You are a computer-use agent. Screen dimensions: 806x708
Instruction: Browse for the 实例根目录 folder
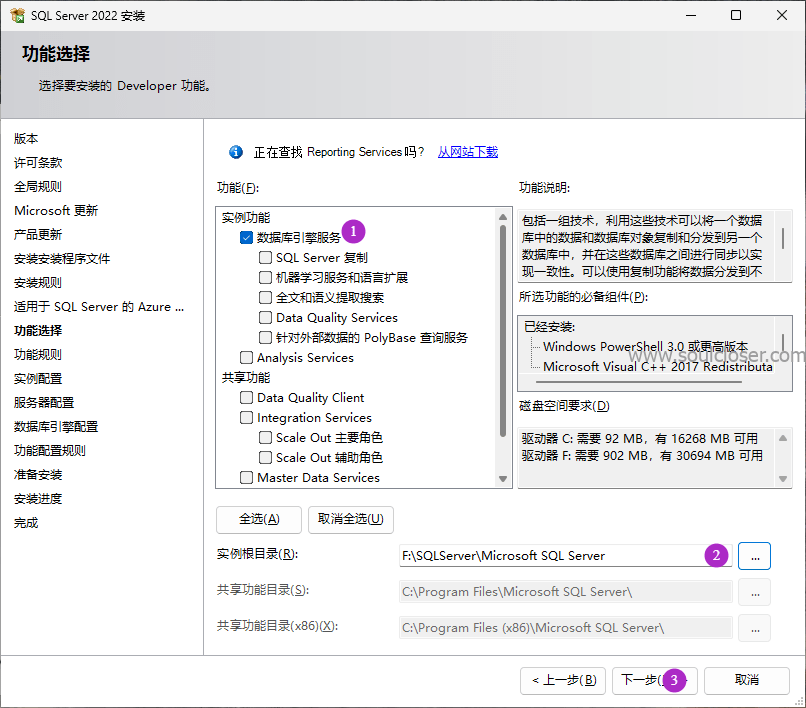click(x=754, y=556)
